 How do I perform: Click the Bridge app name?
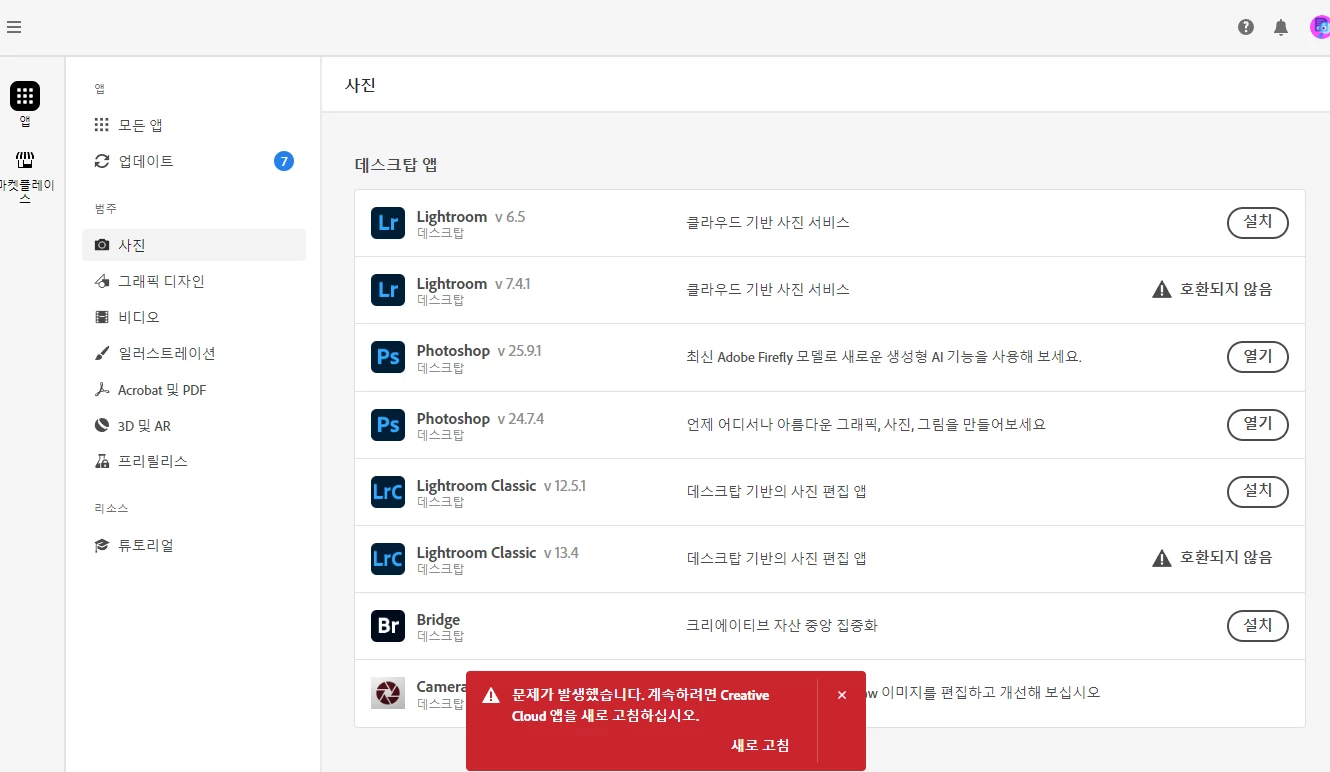438,620
